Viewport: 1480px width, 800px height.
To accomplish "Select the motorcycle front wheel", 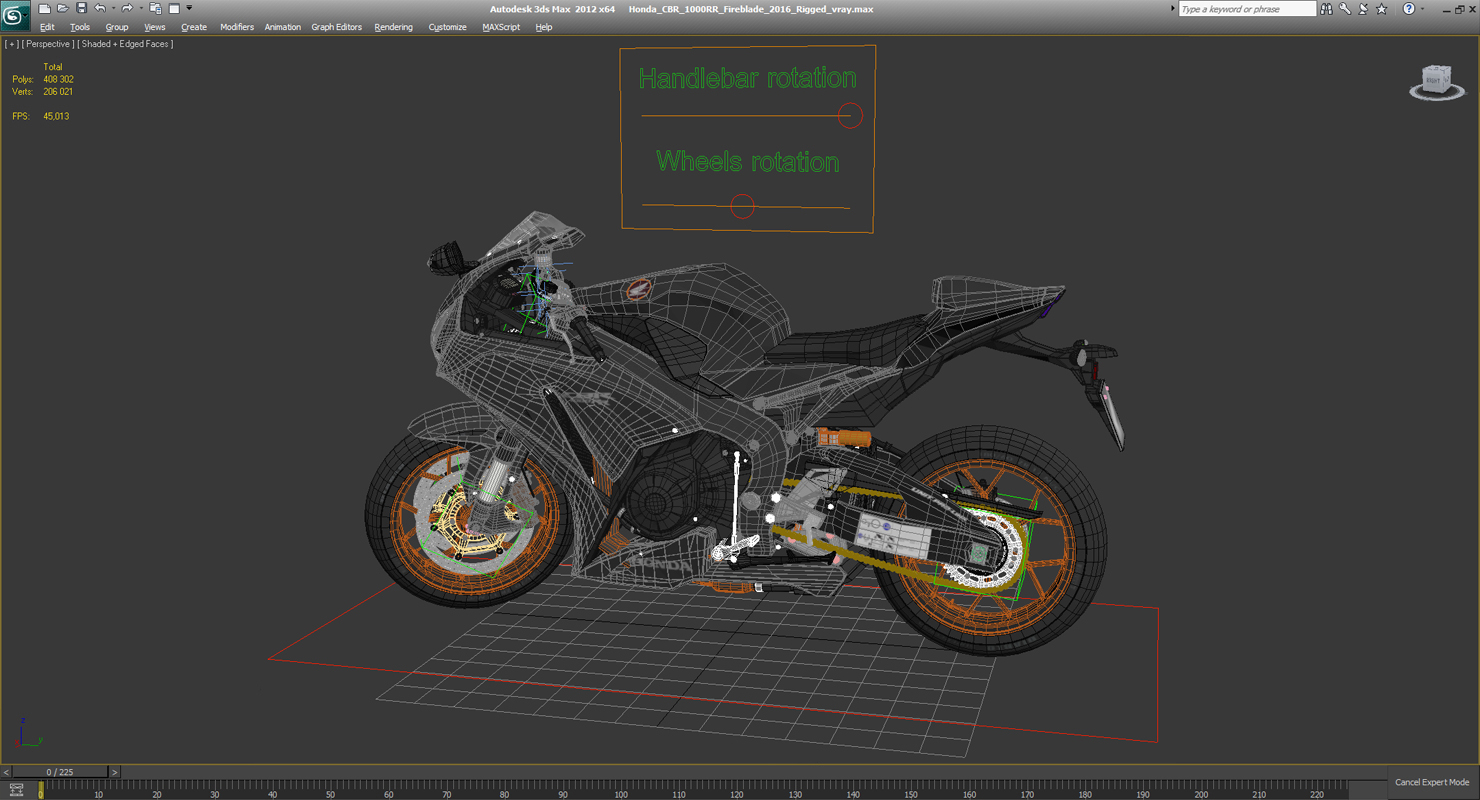I will pos(468,517).
